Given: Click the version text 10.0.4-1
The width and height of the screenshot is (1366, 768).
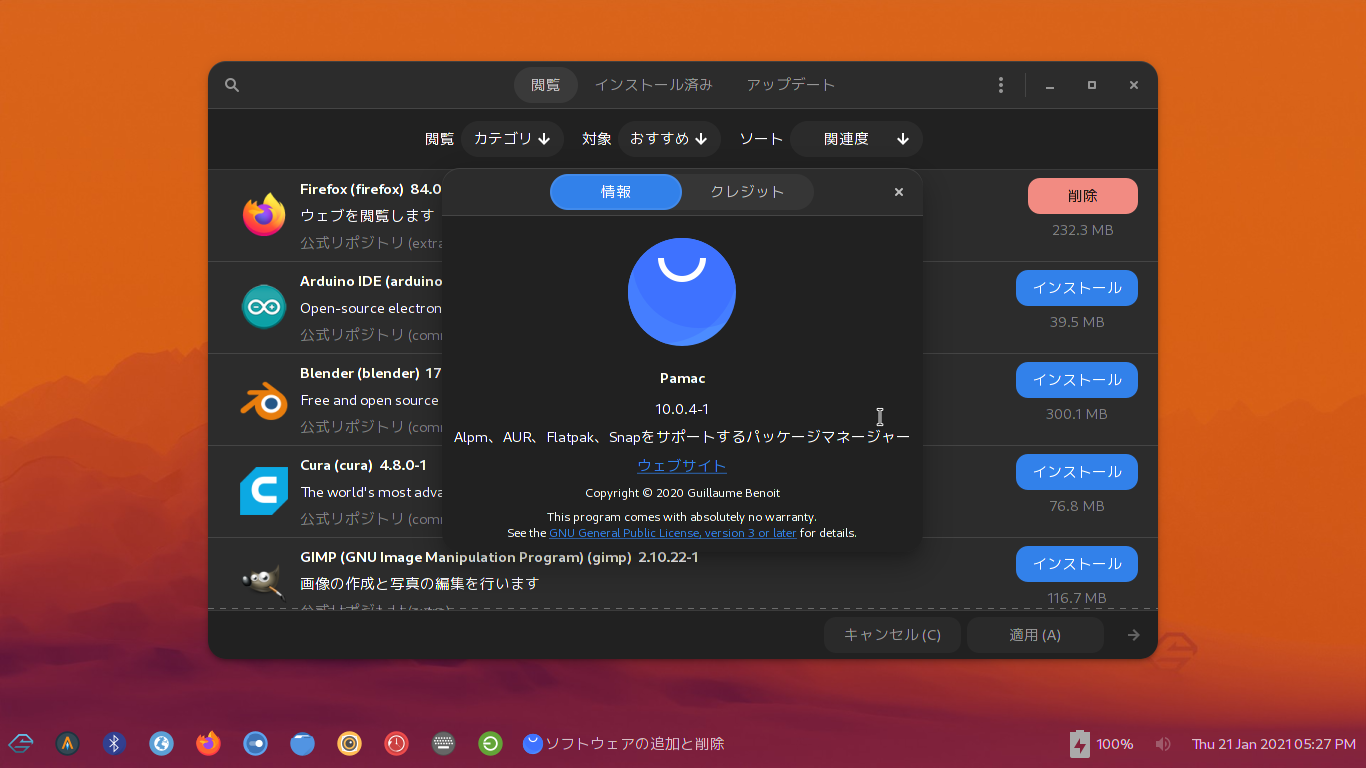Looking at the screenshot, I should [682, 409].
